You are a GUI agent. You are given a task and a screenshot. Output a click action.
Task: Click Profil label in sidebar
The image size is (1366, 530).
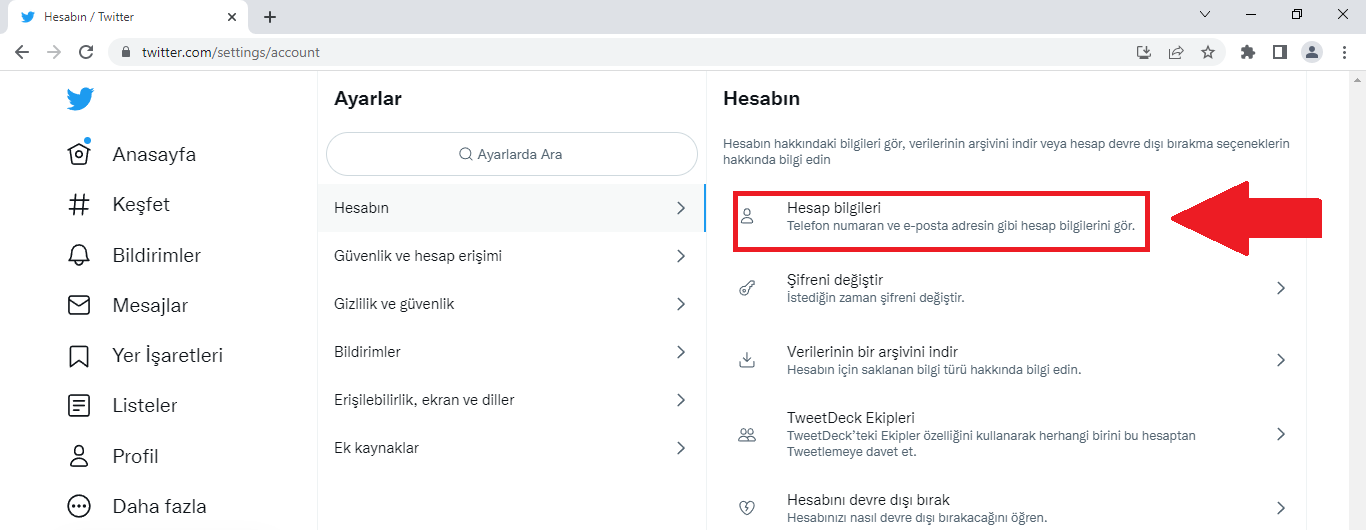[x=135, y=456]
